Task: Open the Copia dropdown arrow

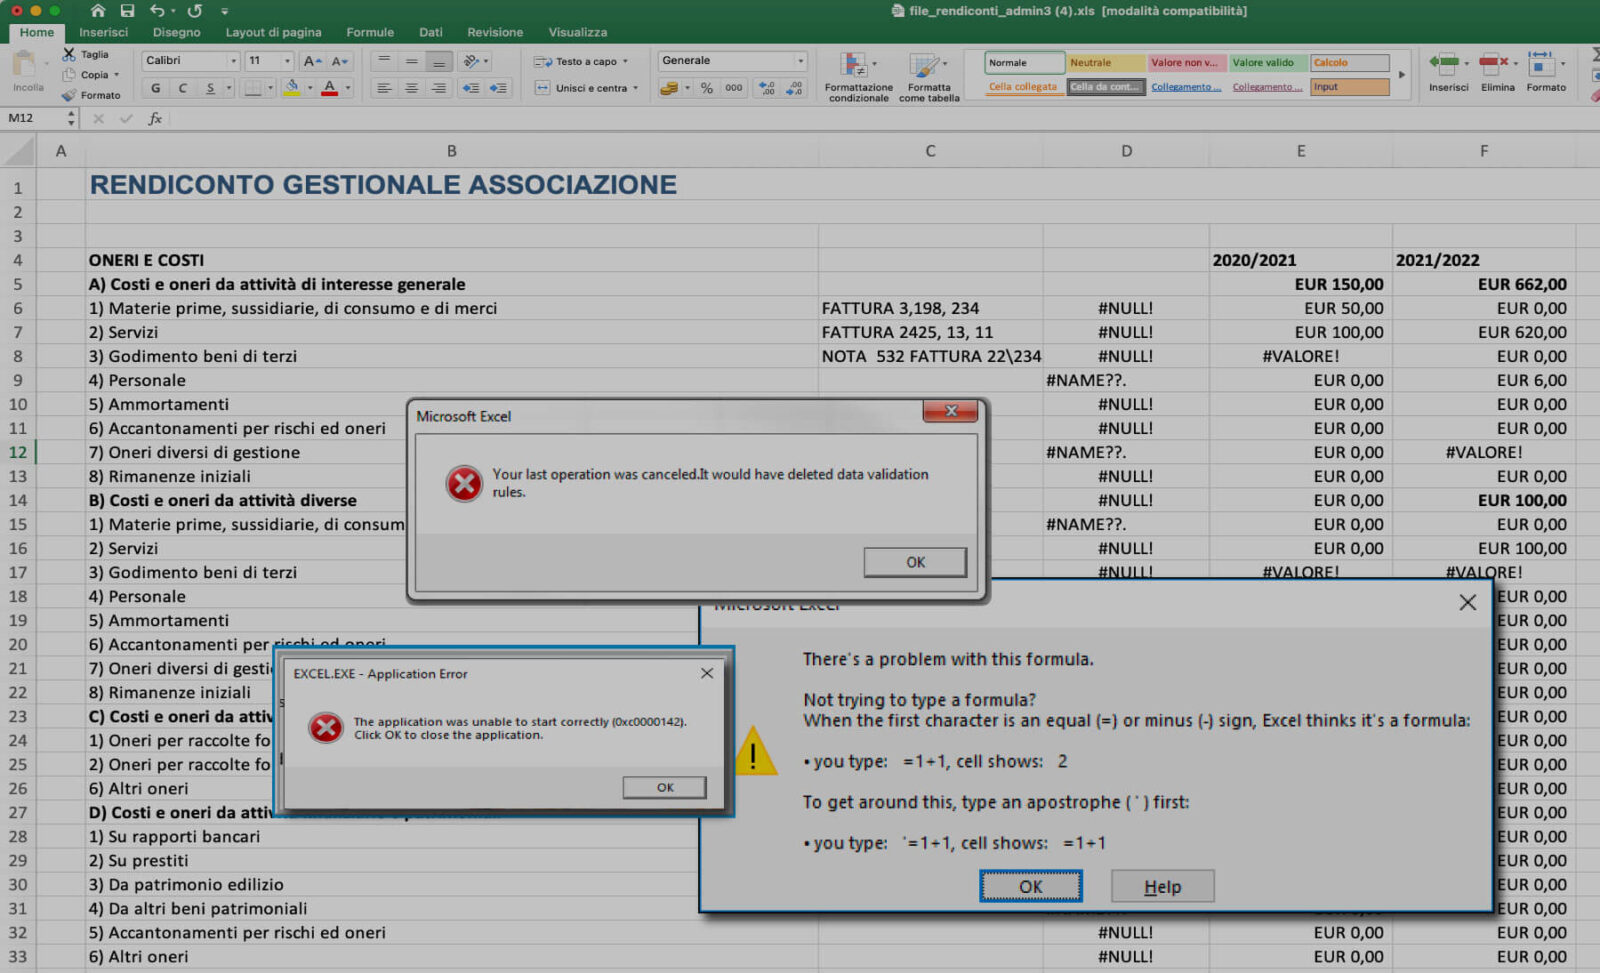Action: pos(116,75)
